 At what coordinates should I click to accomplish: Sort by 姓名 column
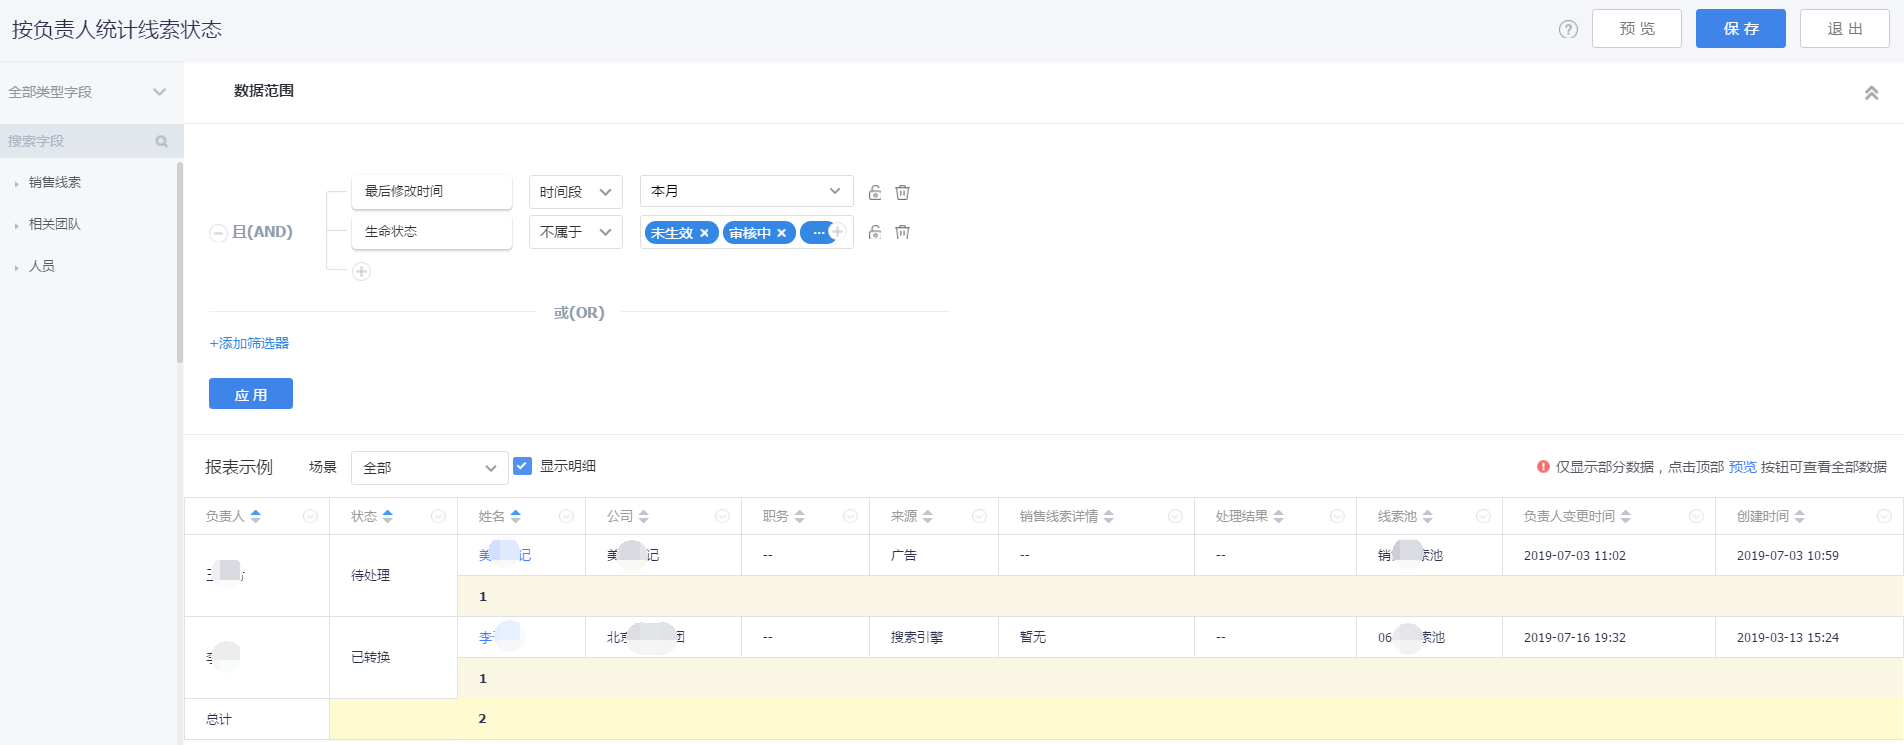[x=516, y=516]
